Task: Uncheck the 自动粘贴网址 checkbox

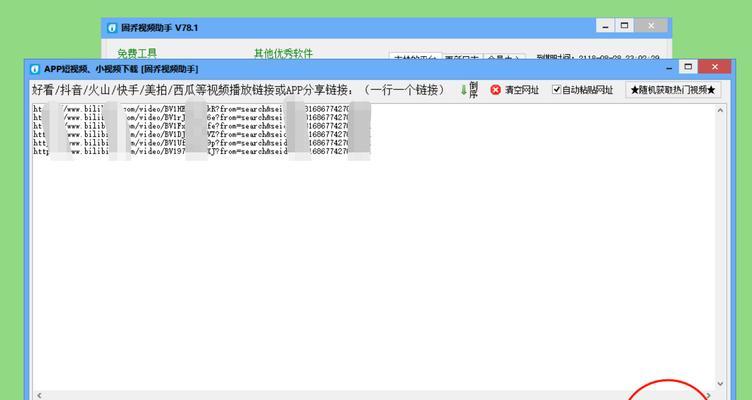Action: point(556,90)
